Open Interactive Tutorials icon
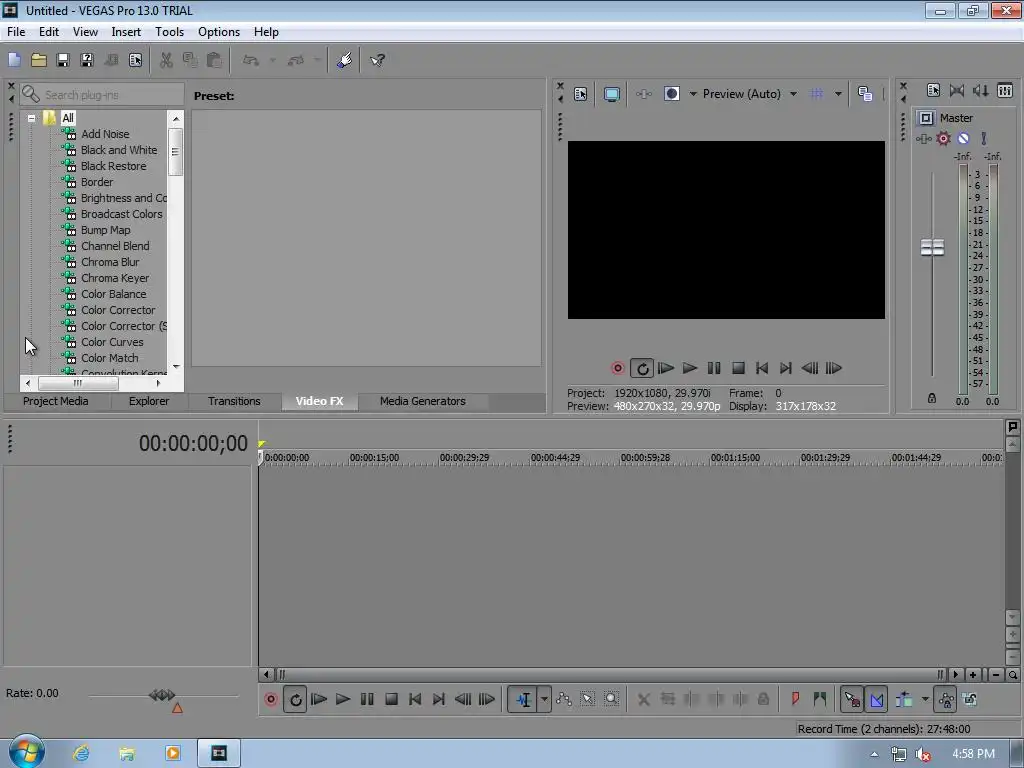The height and width of the screenshot is (768, 1024). point(344,60)
